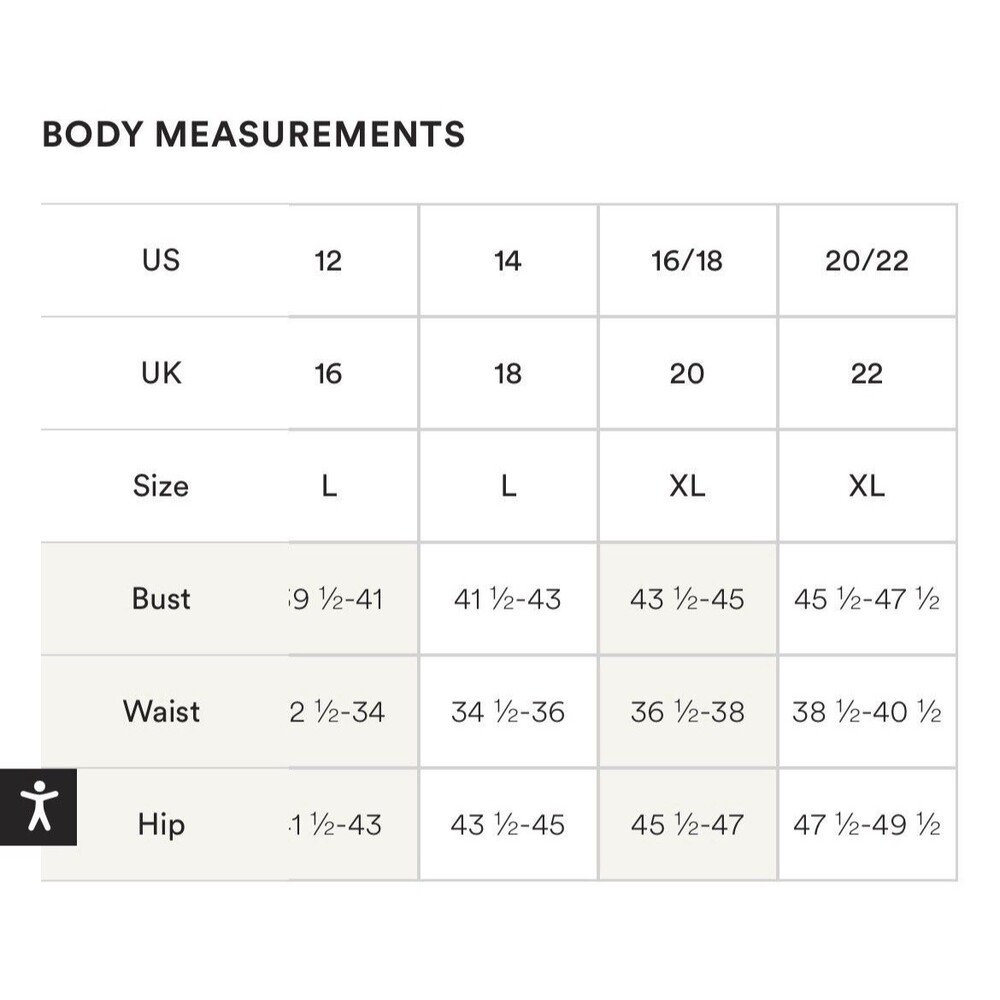Click the BODY MEASUREMENTS heading
Viewport: 1000px width, 1000px height.
(253, 135)
